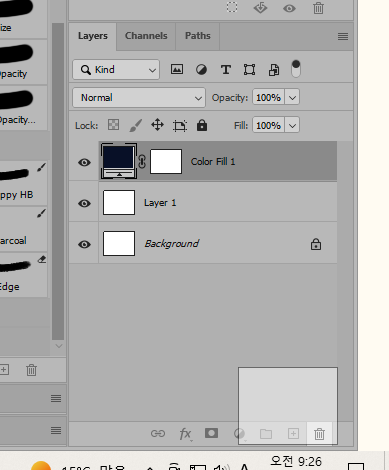Select the Layer 1 name
Viewport: 389px width, 470px height.
click(160, 203)
